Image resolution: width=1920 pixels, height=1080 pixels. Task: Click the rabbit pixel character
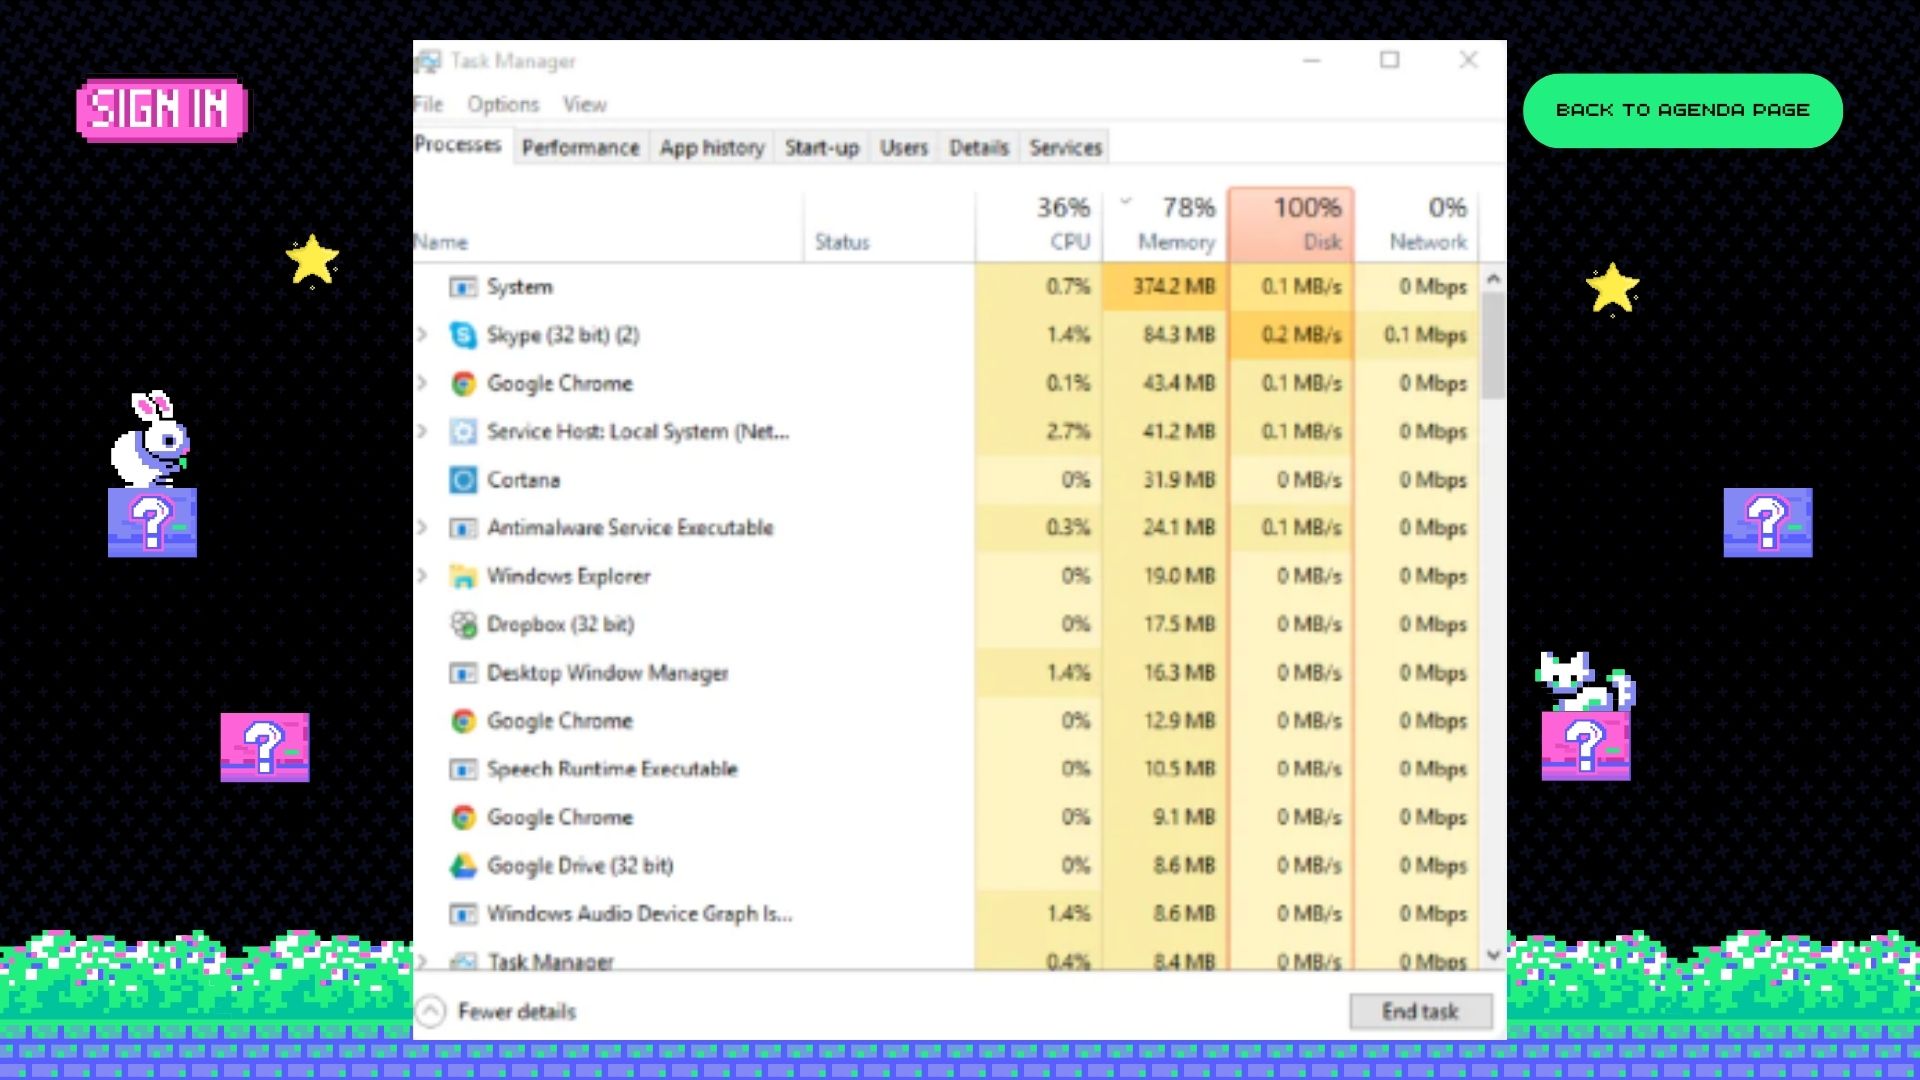pos(150,438)
